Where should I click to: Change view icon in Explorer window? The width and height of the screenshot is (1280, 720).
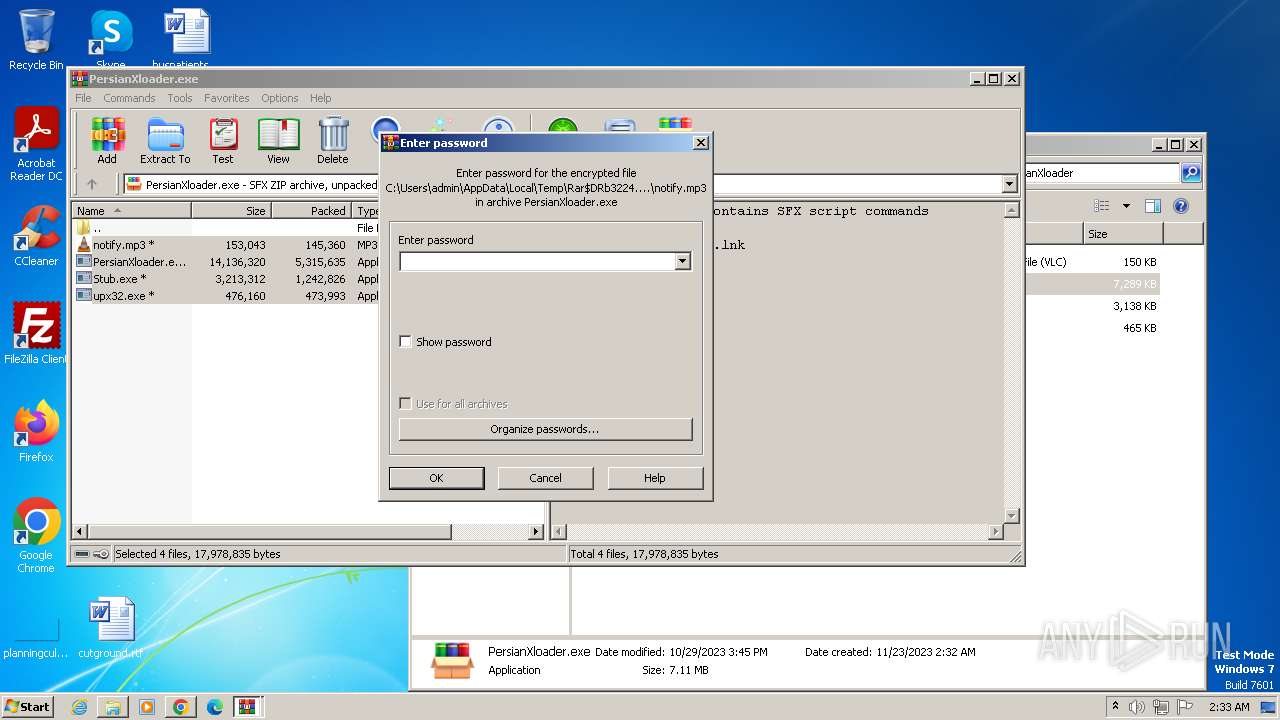[x=1102, y=206]
